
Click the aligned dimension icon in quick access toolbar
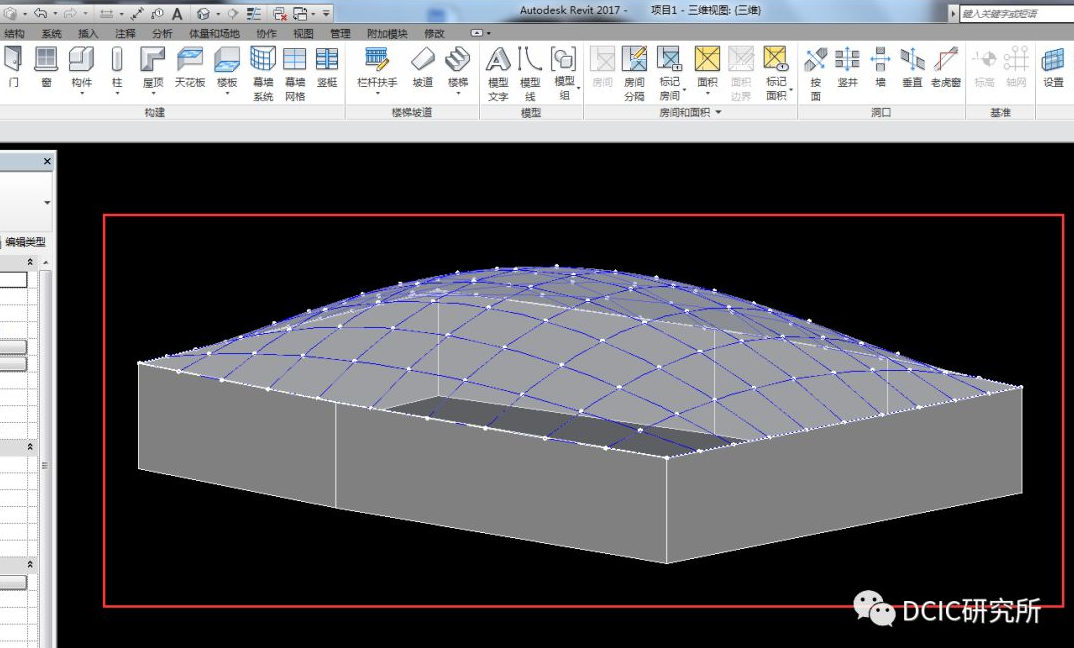[x=136, y=13]
